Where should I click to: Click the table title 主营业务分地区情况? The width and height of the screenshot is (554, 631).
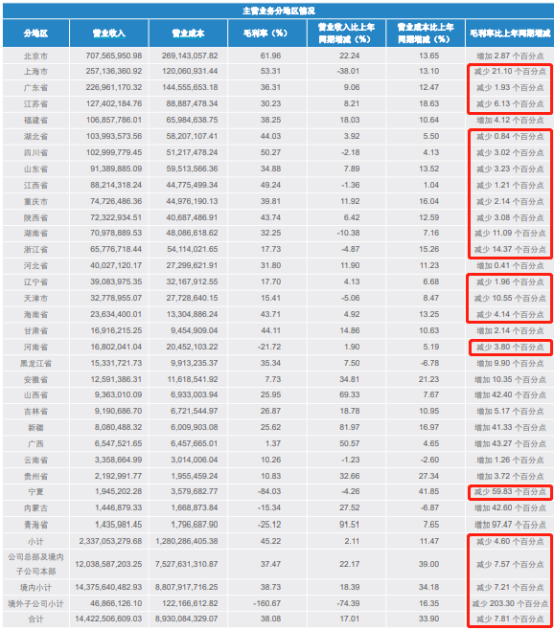[x=278, y=11]
